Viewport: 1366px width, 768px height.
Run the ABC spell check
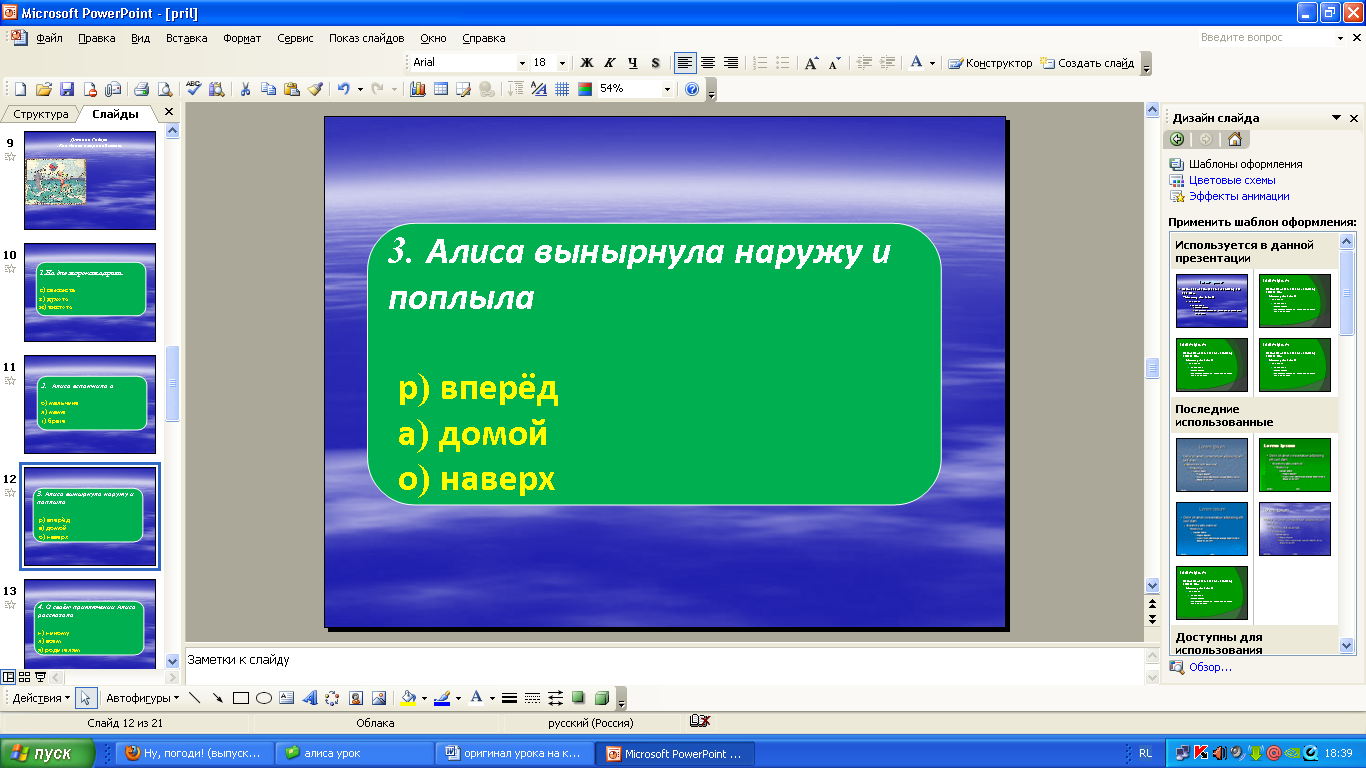193,89
